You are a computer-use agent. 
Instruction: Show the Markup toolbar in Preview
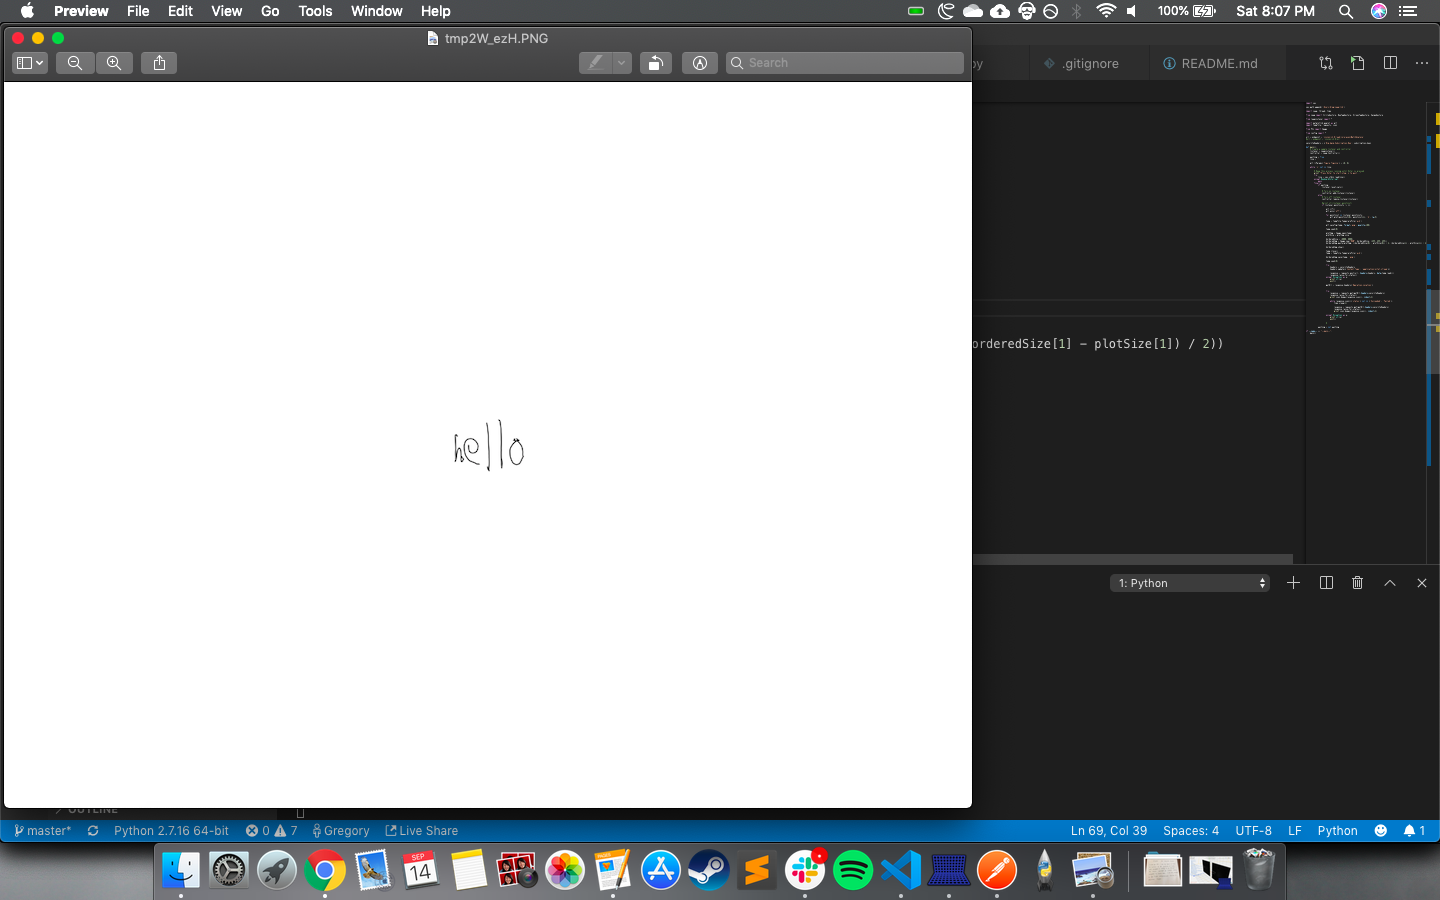700,63
